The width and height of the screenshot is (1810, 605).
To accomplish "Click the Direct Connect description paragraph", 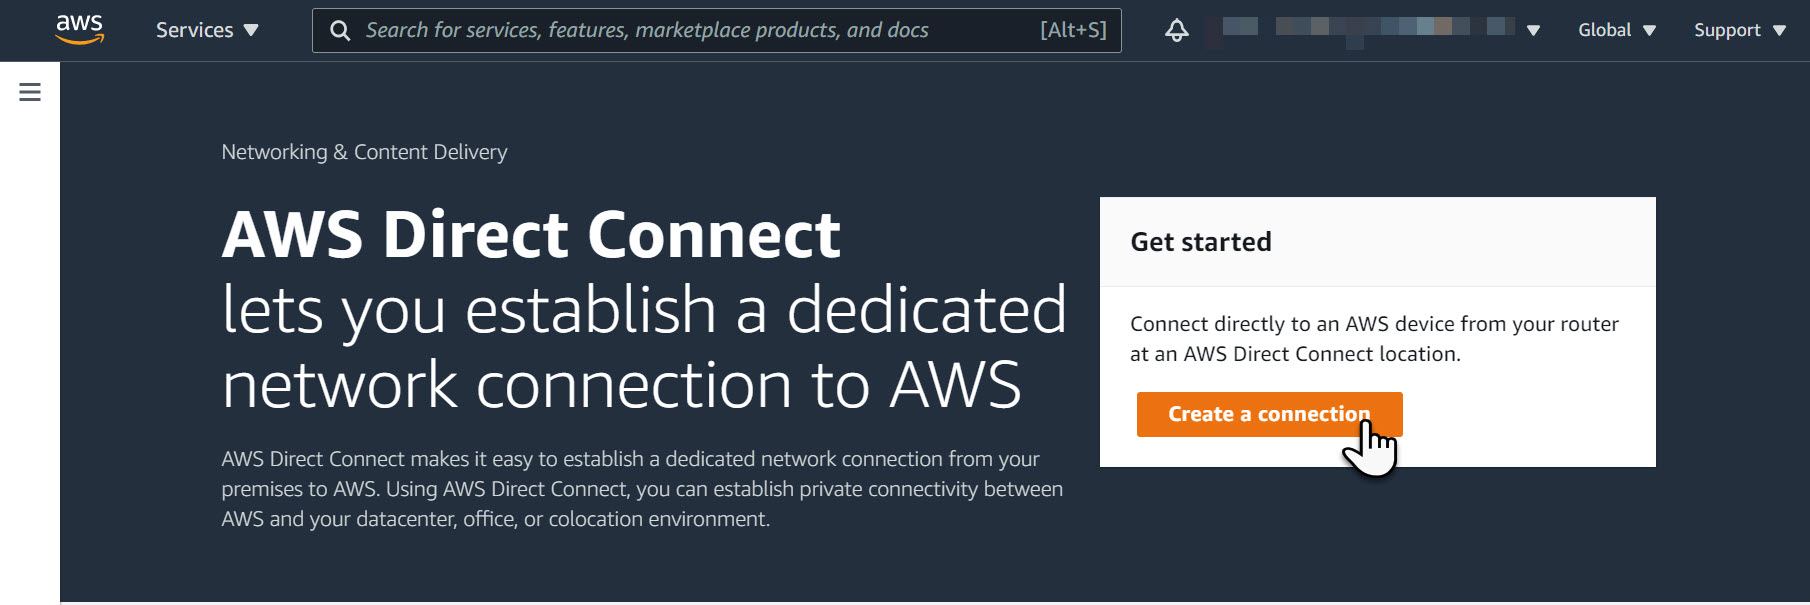I will pyautogui.click(x=642, y=489).
